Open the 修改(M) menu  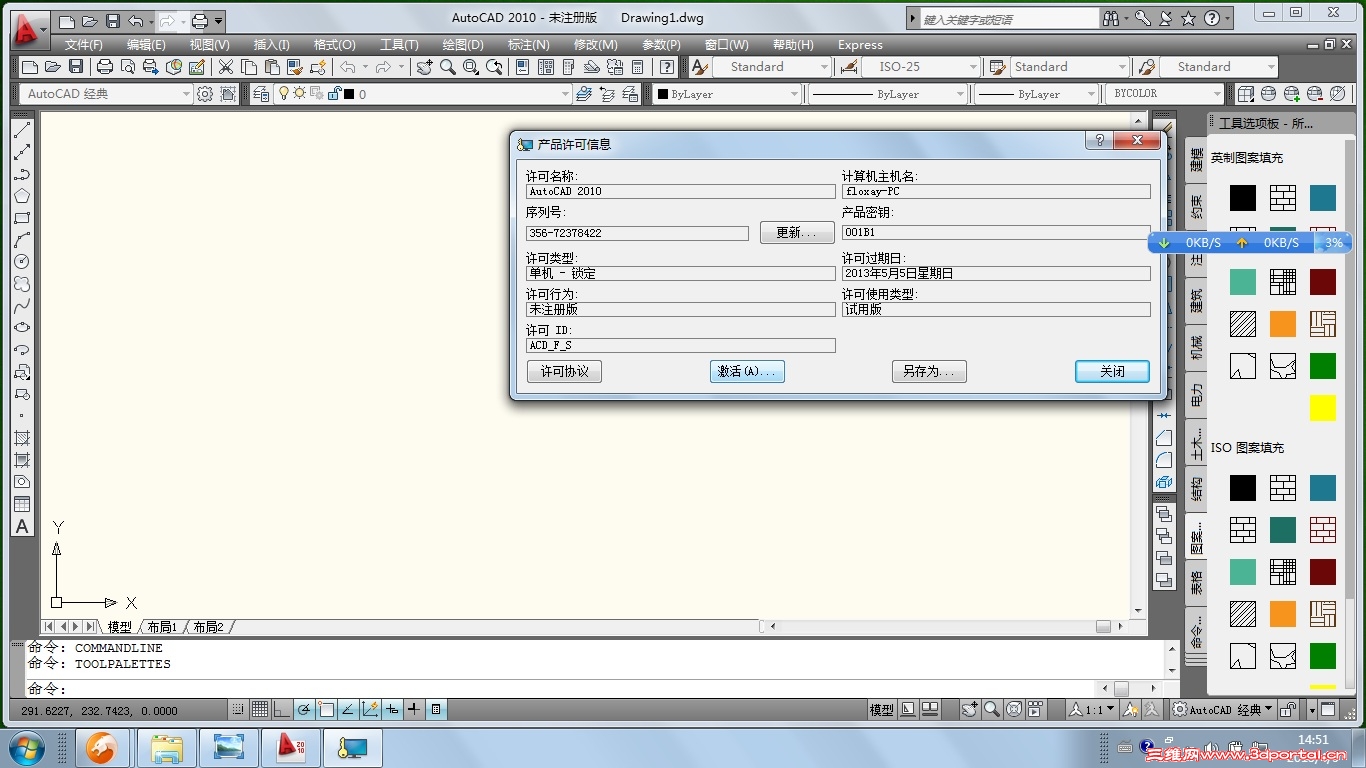pyautogui.click(x=595, y=45)
